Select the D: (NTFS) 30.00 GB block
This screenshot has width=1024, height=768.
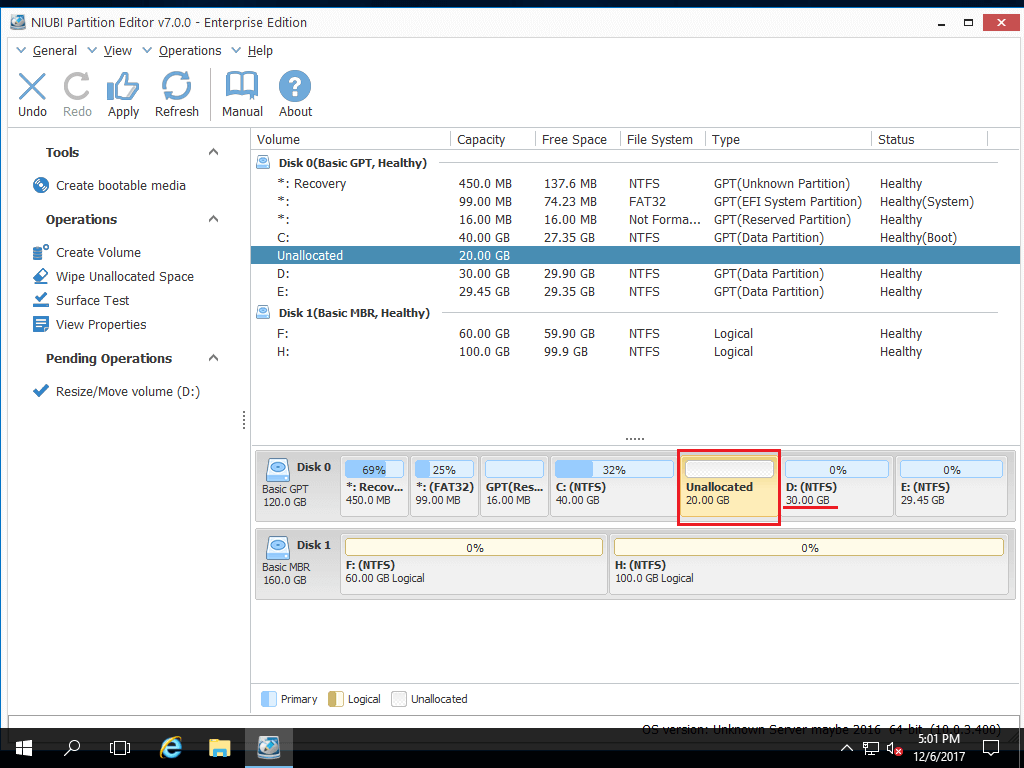837,486
